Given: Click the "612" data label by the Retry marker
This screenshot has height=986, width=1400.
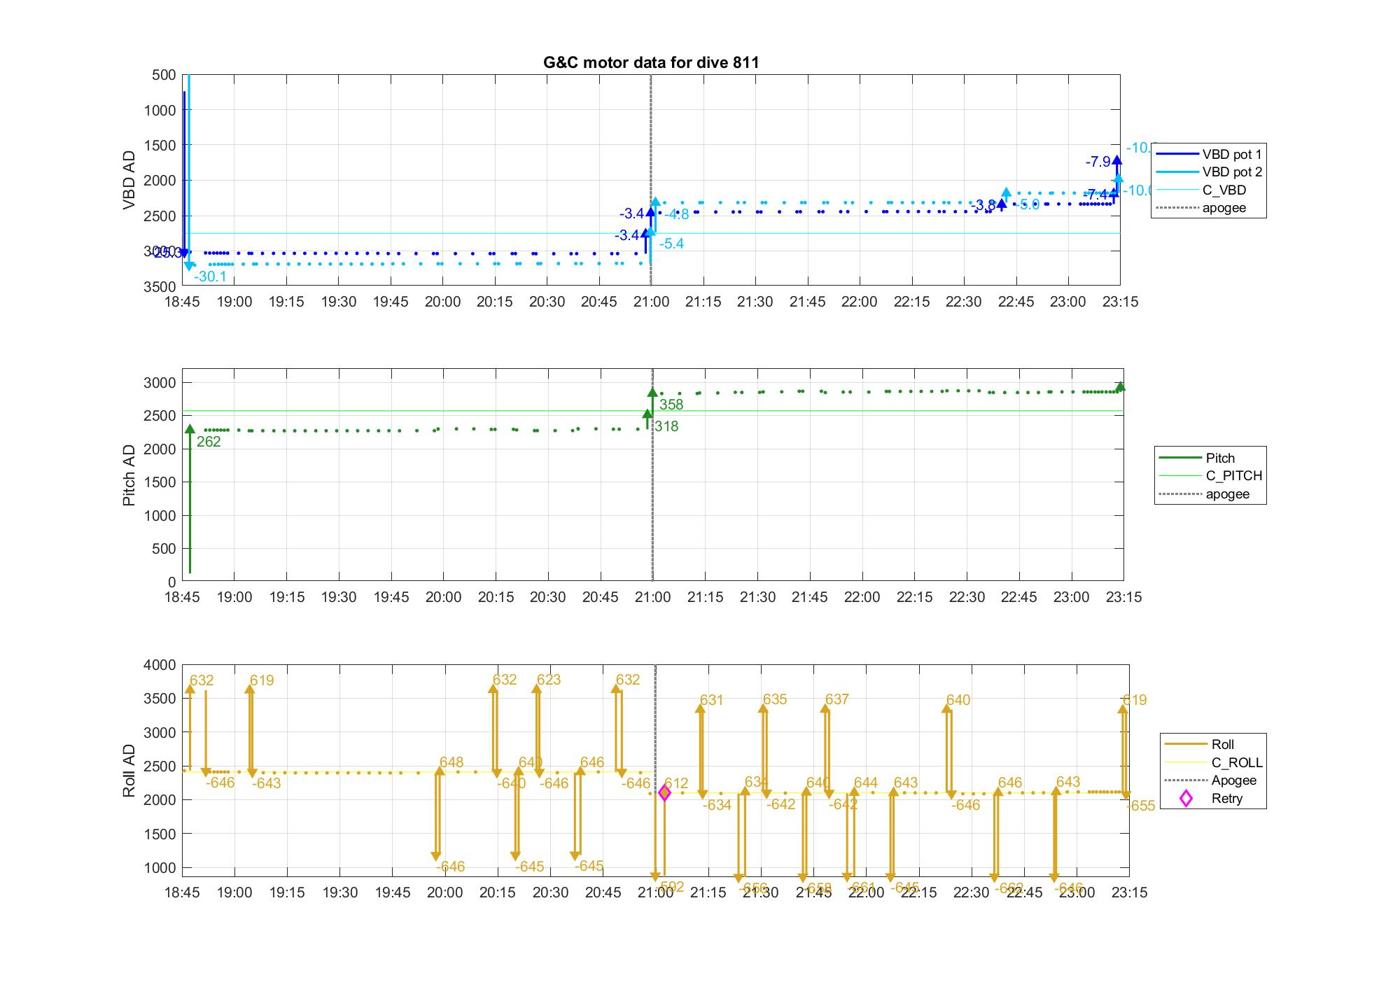Looking at the screenshot, I should [676, 784].
